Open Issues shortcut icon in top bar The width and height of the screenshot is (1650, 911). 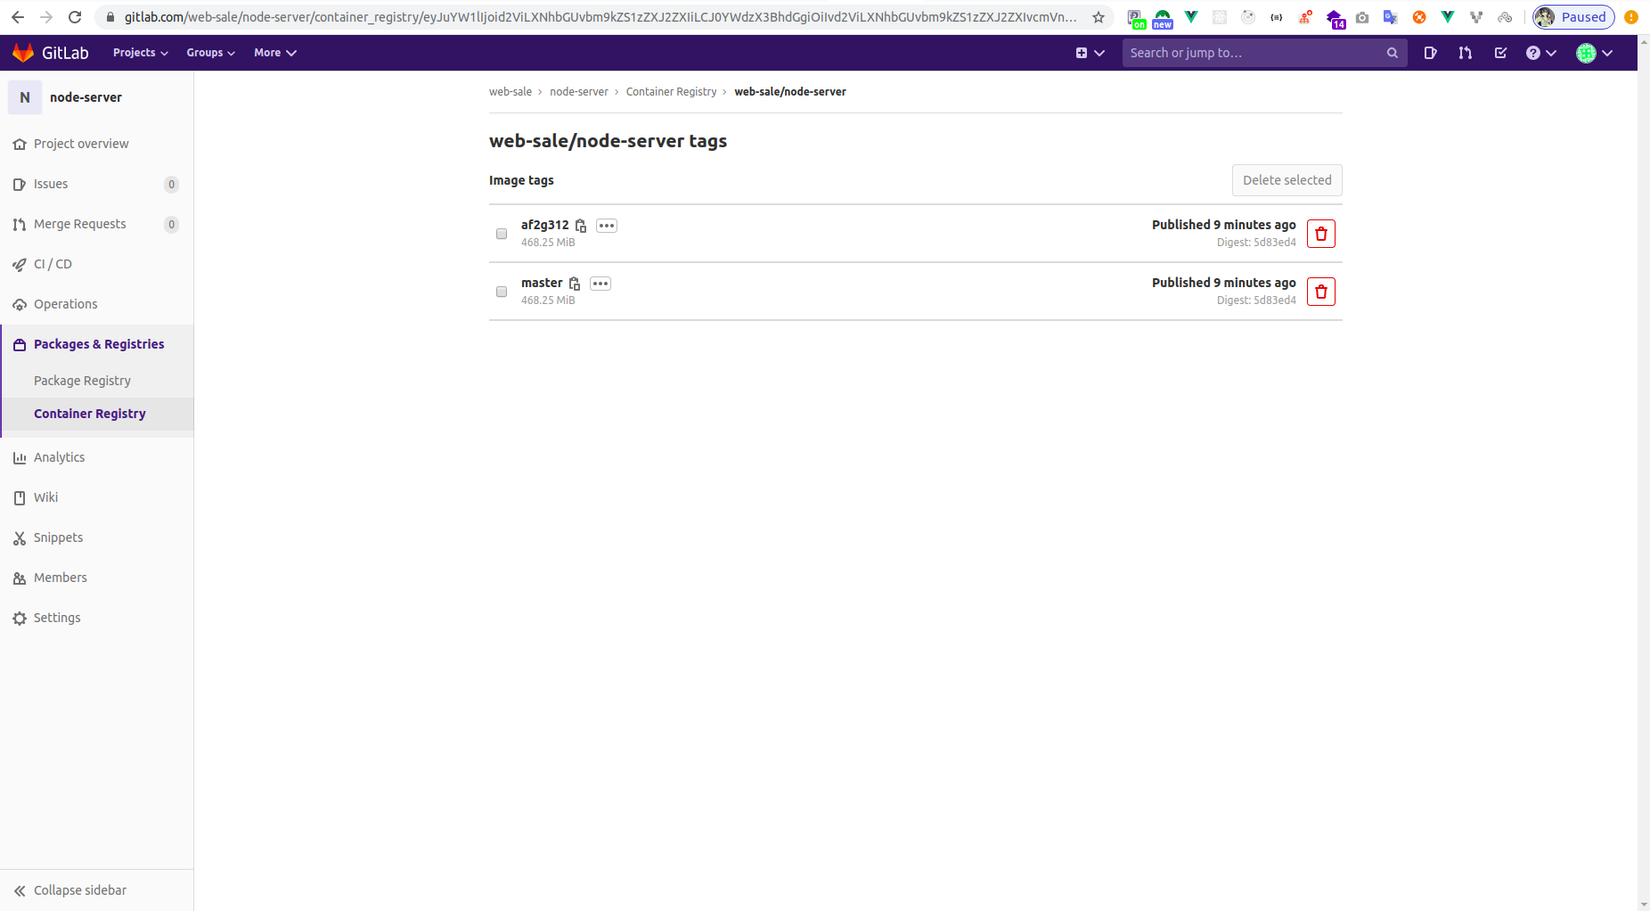pos(1430,53)
